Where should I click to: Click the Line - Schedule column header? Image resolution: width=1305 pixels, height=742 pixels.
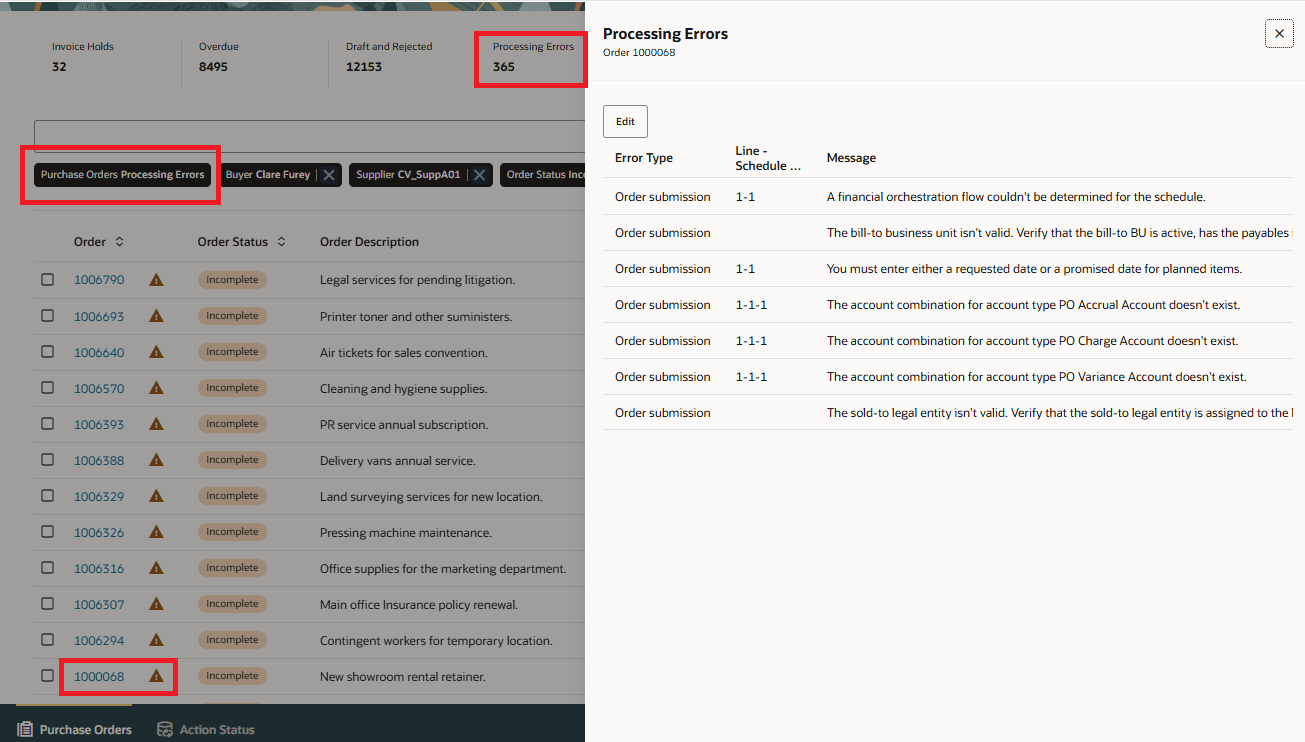click(768, 158)
